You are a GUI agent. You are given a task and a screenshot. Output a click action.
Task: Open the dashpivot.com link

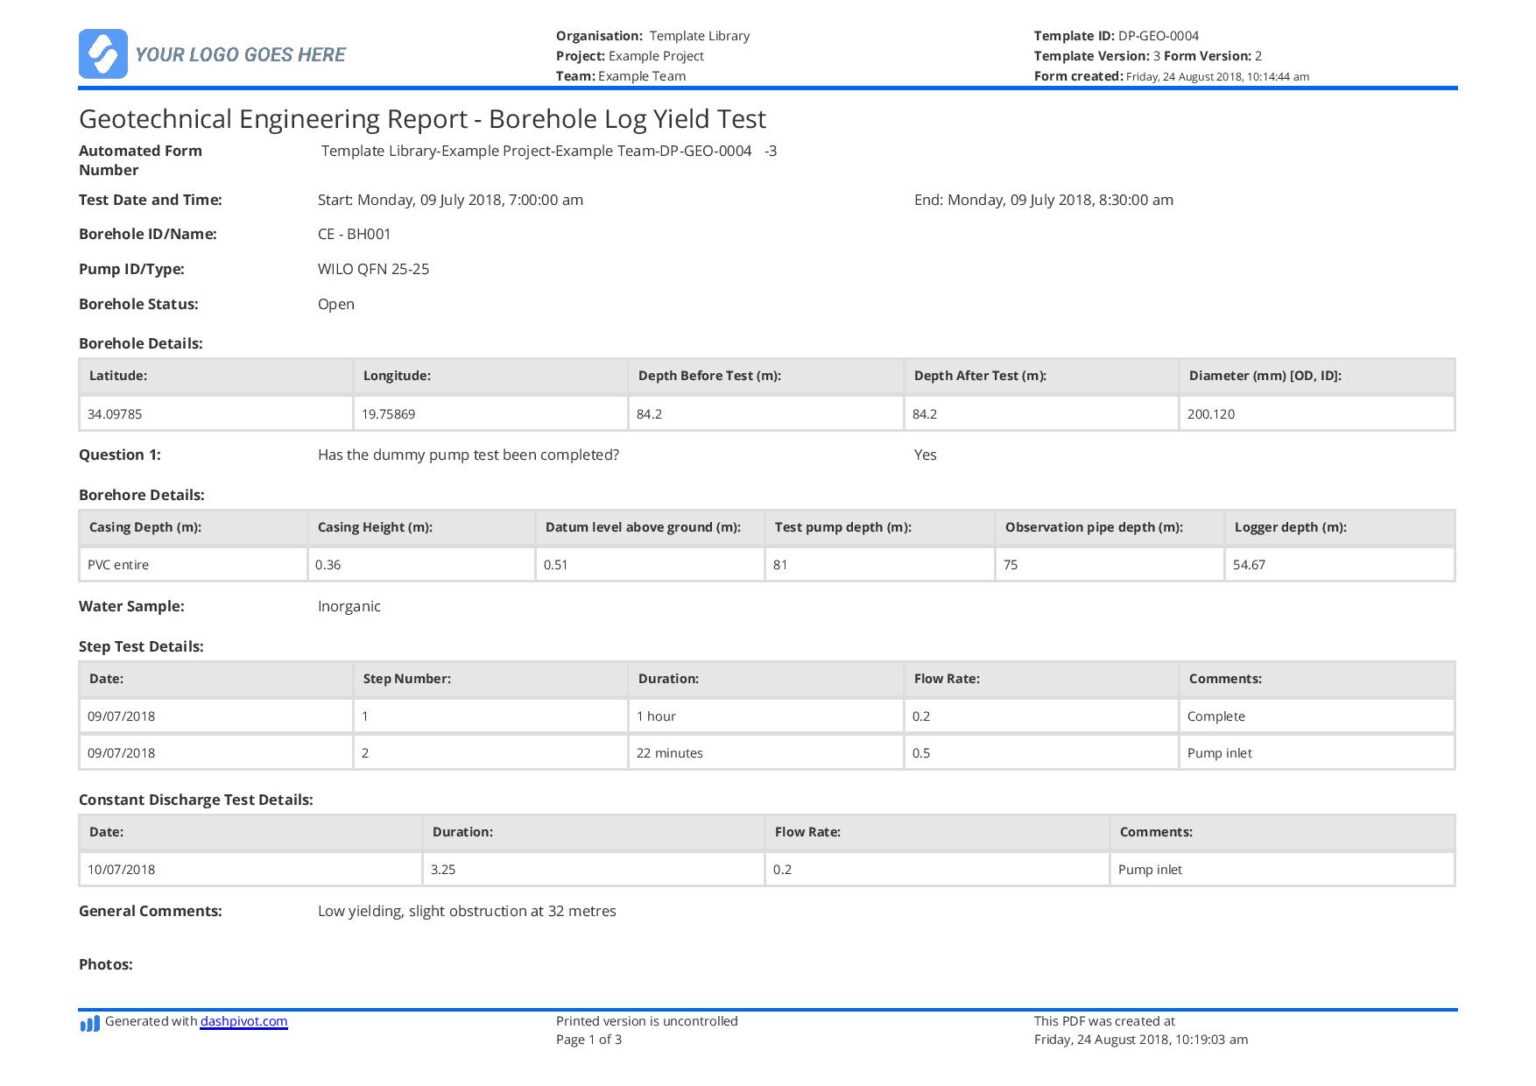point(243,1021)
